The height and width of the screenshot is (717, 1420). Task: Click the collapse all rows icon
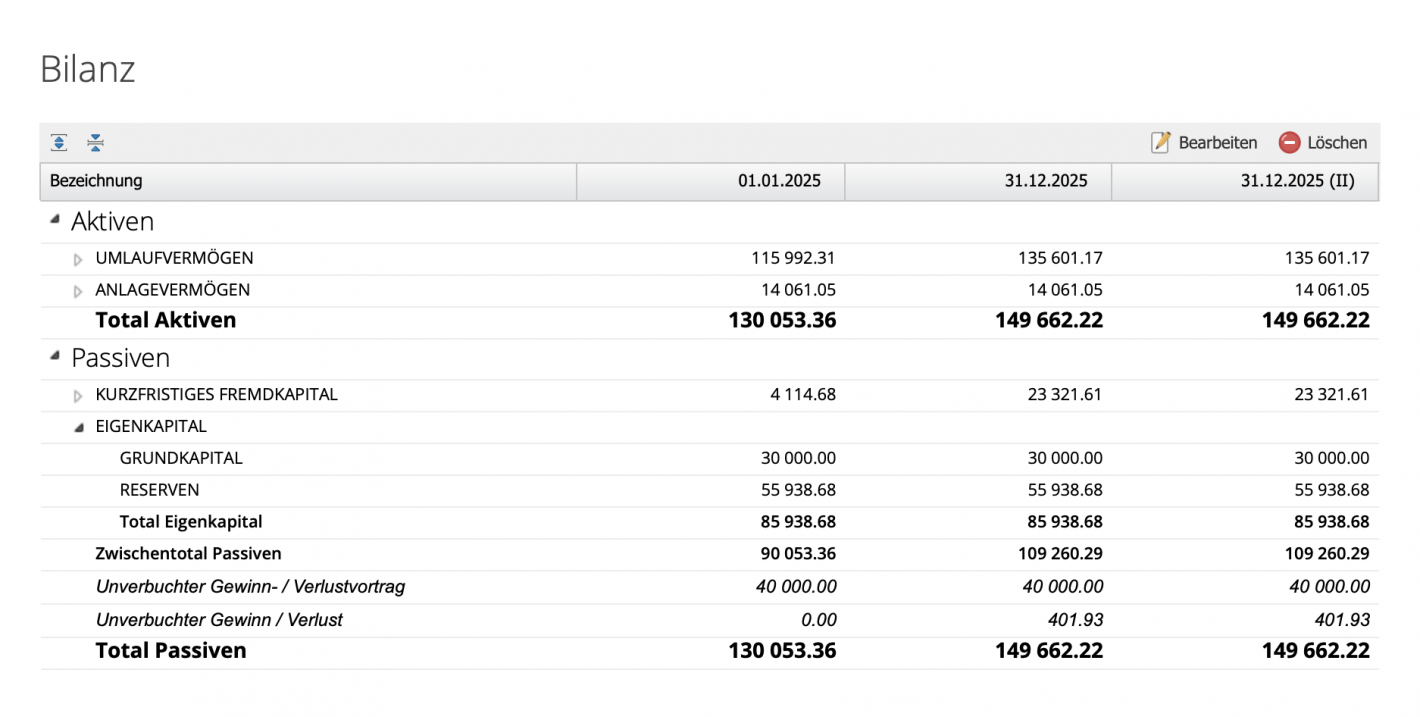point(95,143)
